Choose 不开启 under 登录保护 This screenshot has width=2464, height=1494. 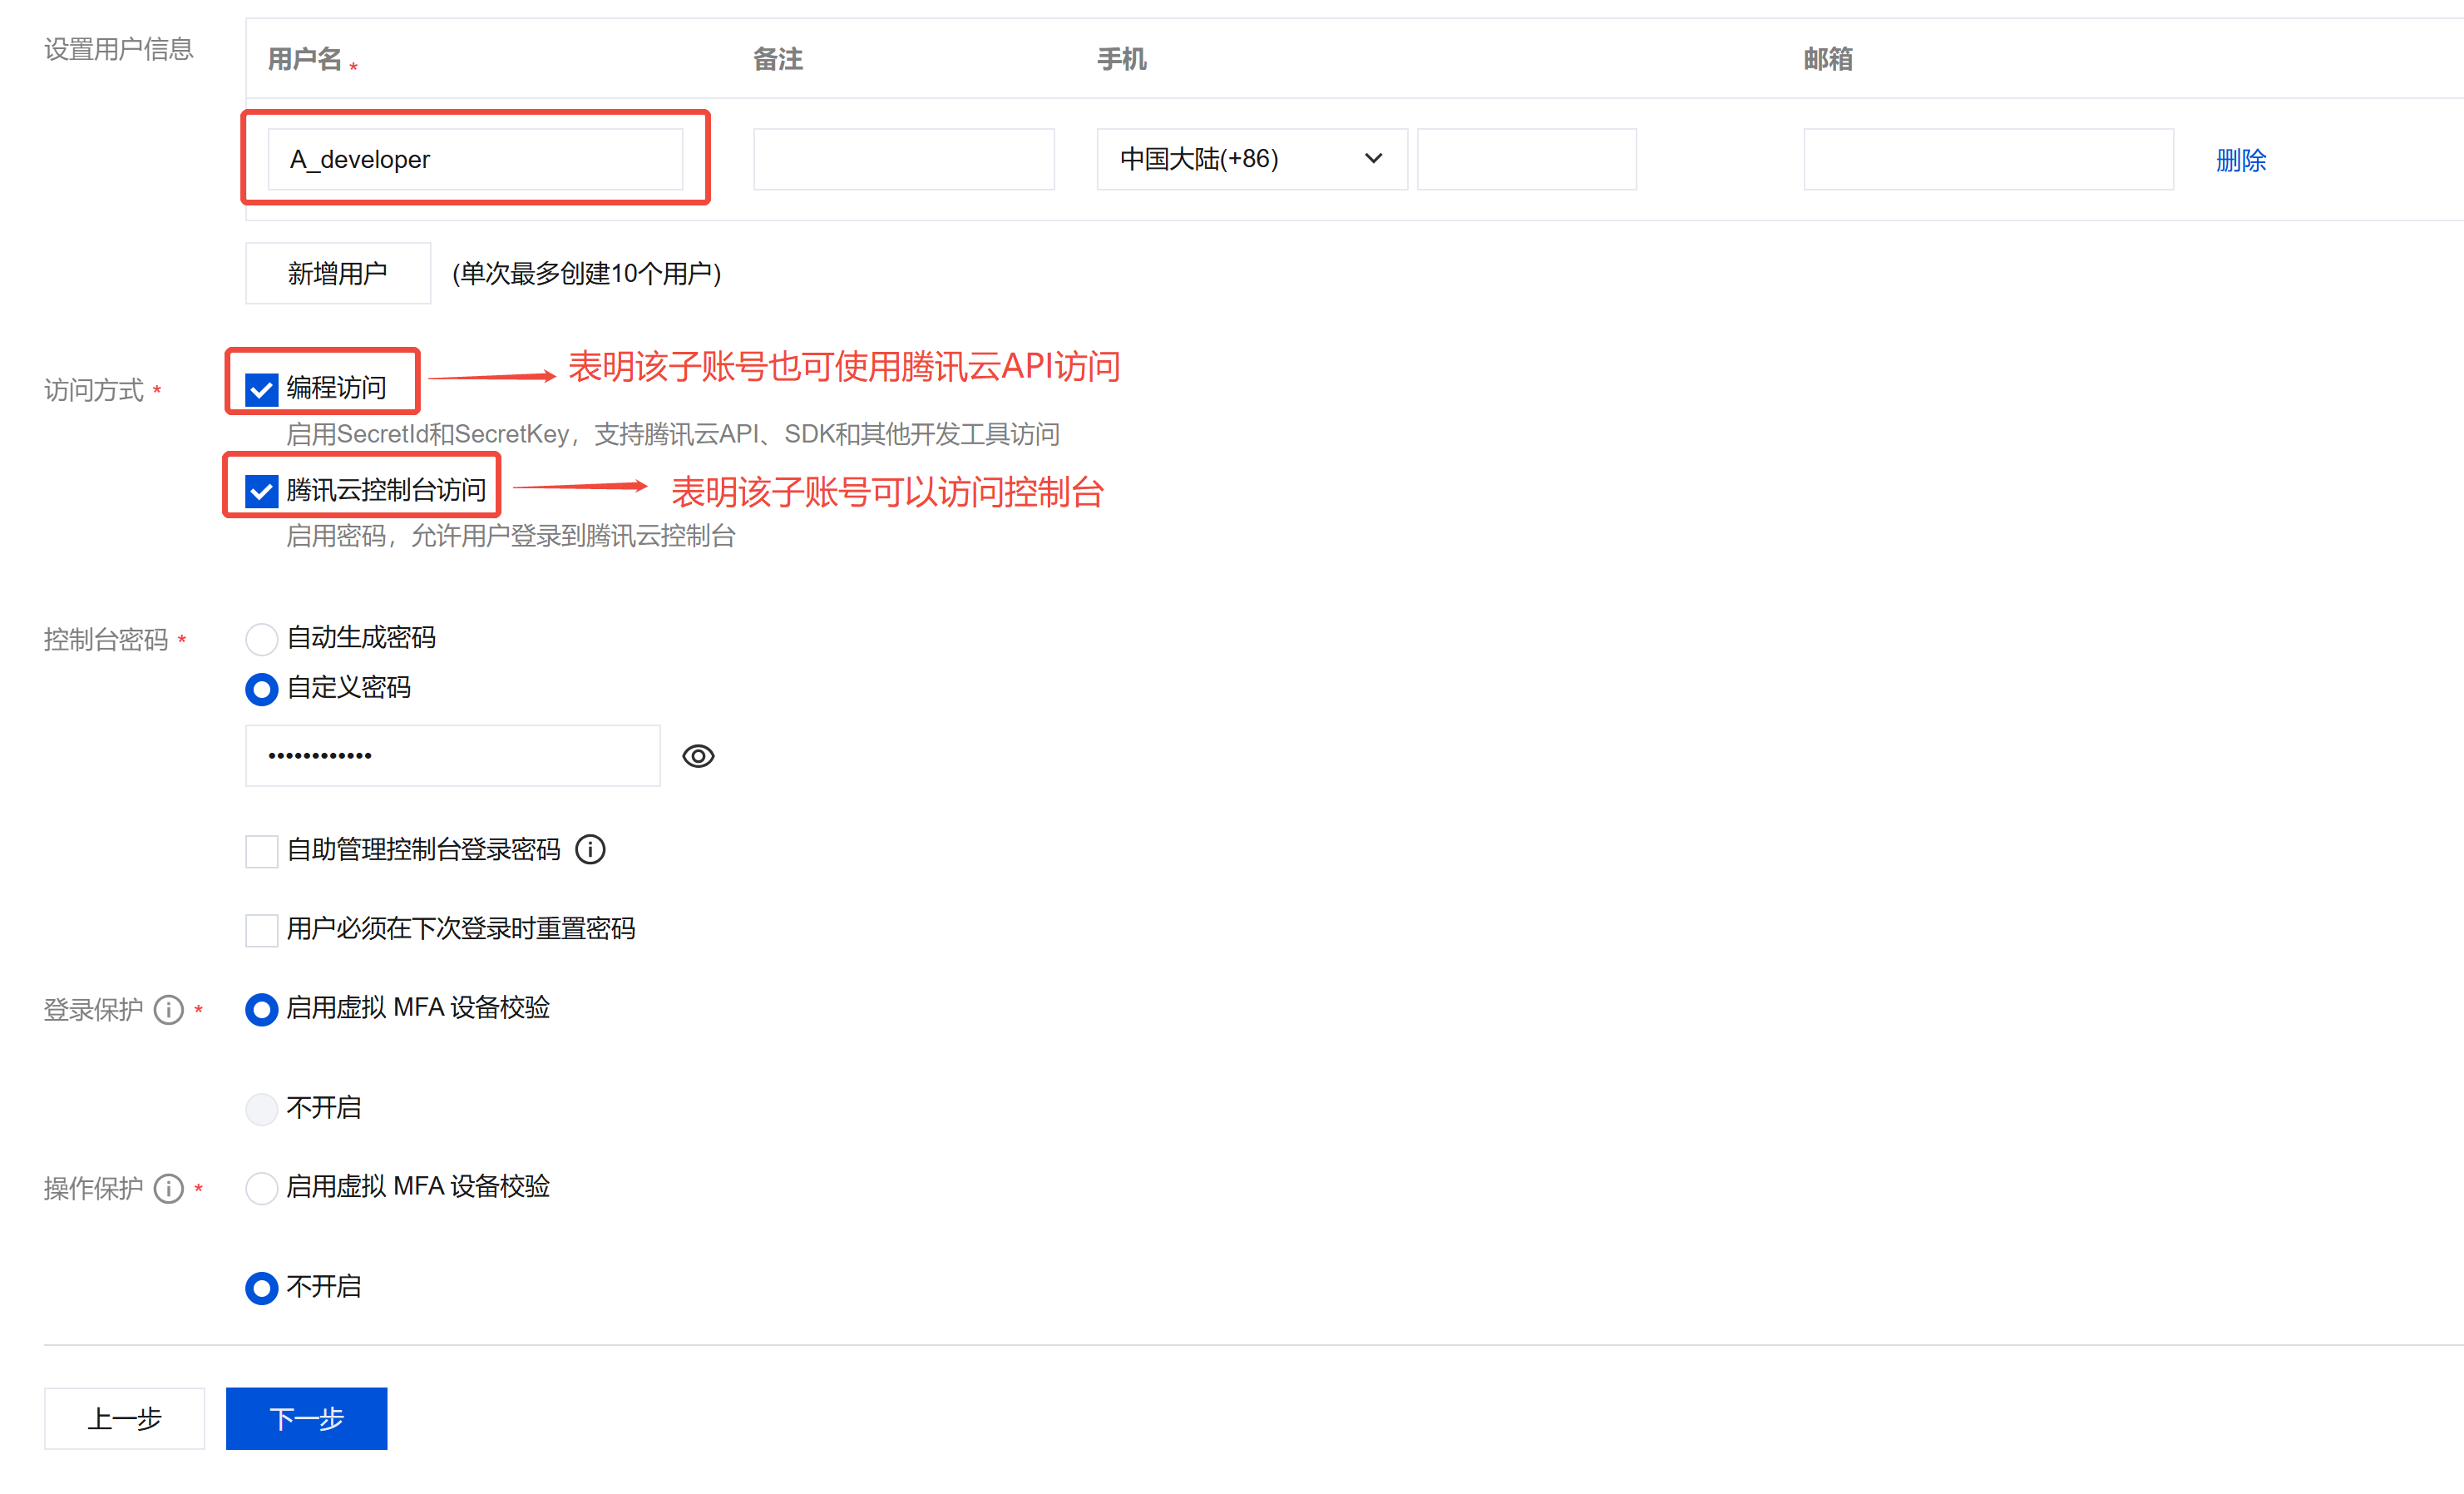pos(262,1108)
